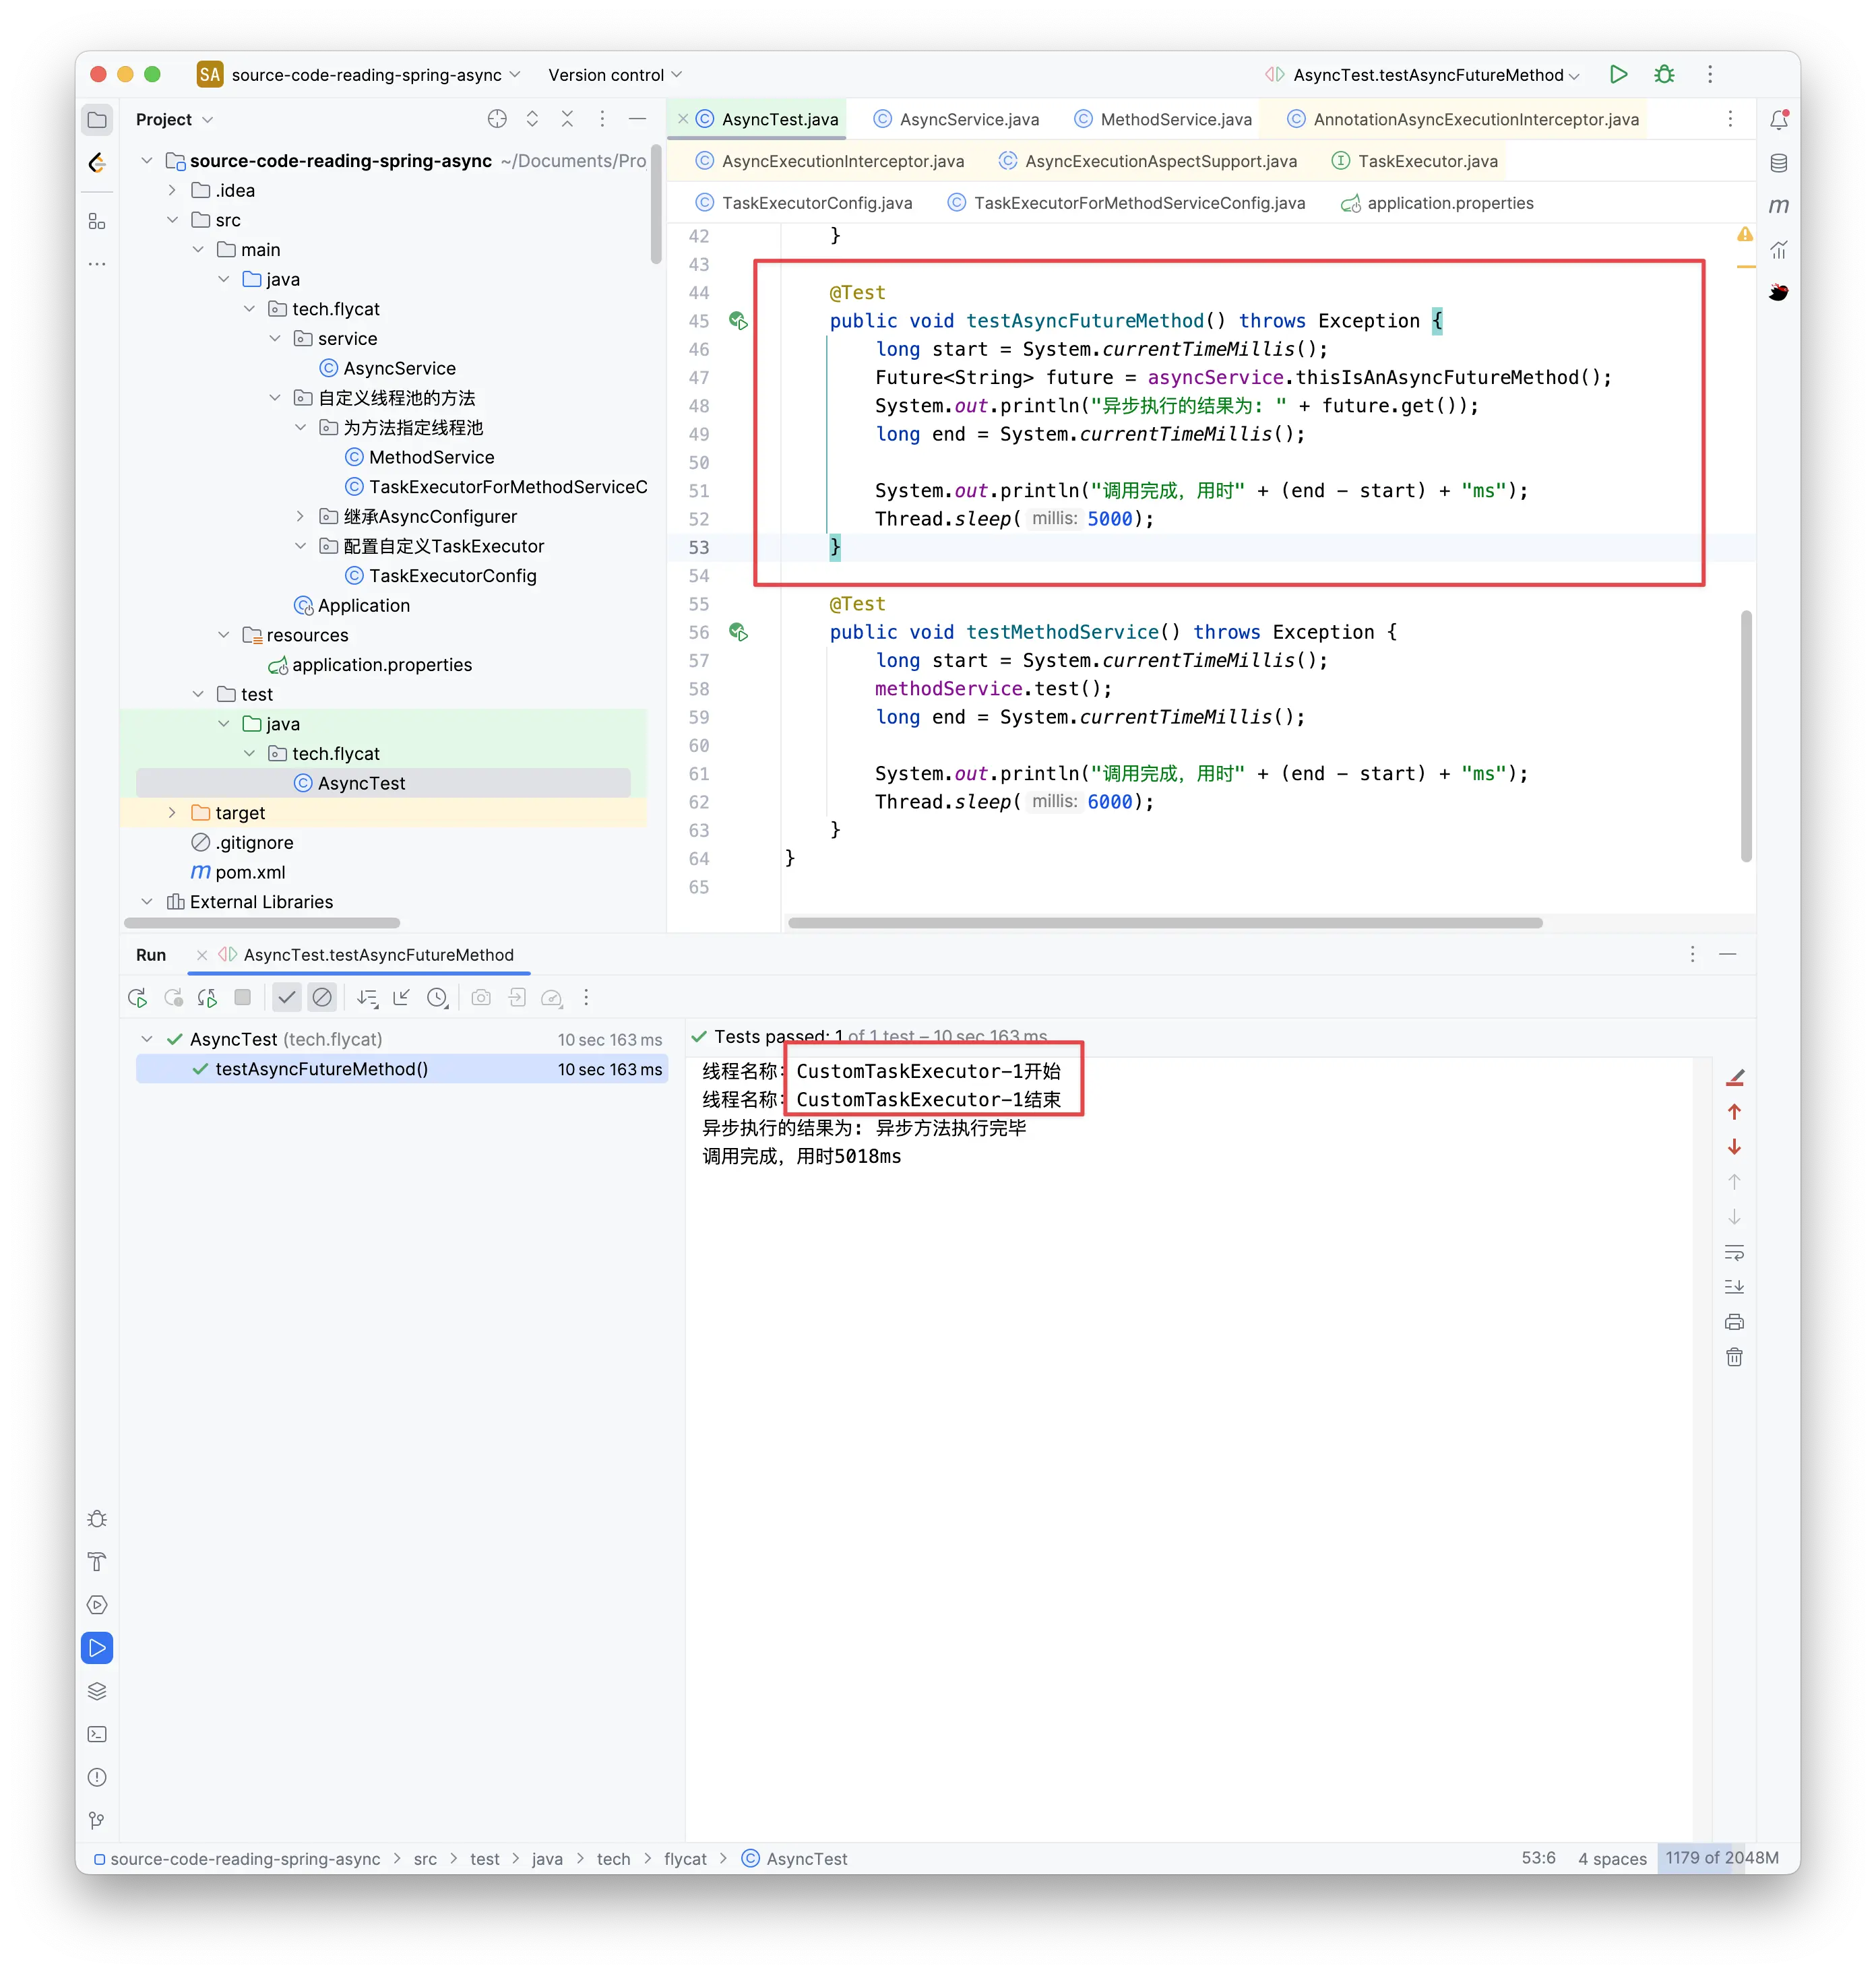The image size is (1876, 1974).
Task: Open the Structure tool window icon
Action: click(97, 221)
